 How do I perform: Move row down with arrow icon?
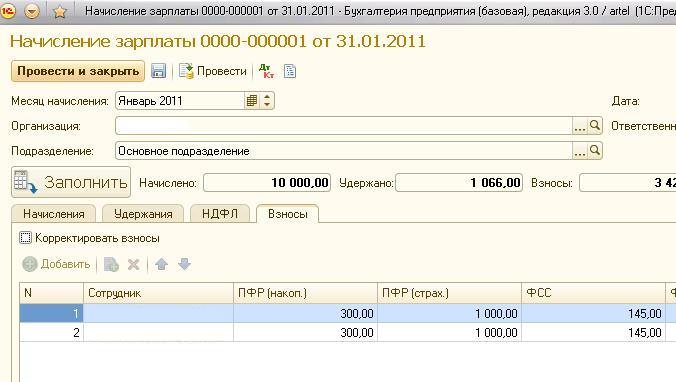(184, 264)
